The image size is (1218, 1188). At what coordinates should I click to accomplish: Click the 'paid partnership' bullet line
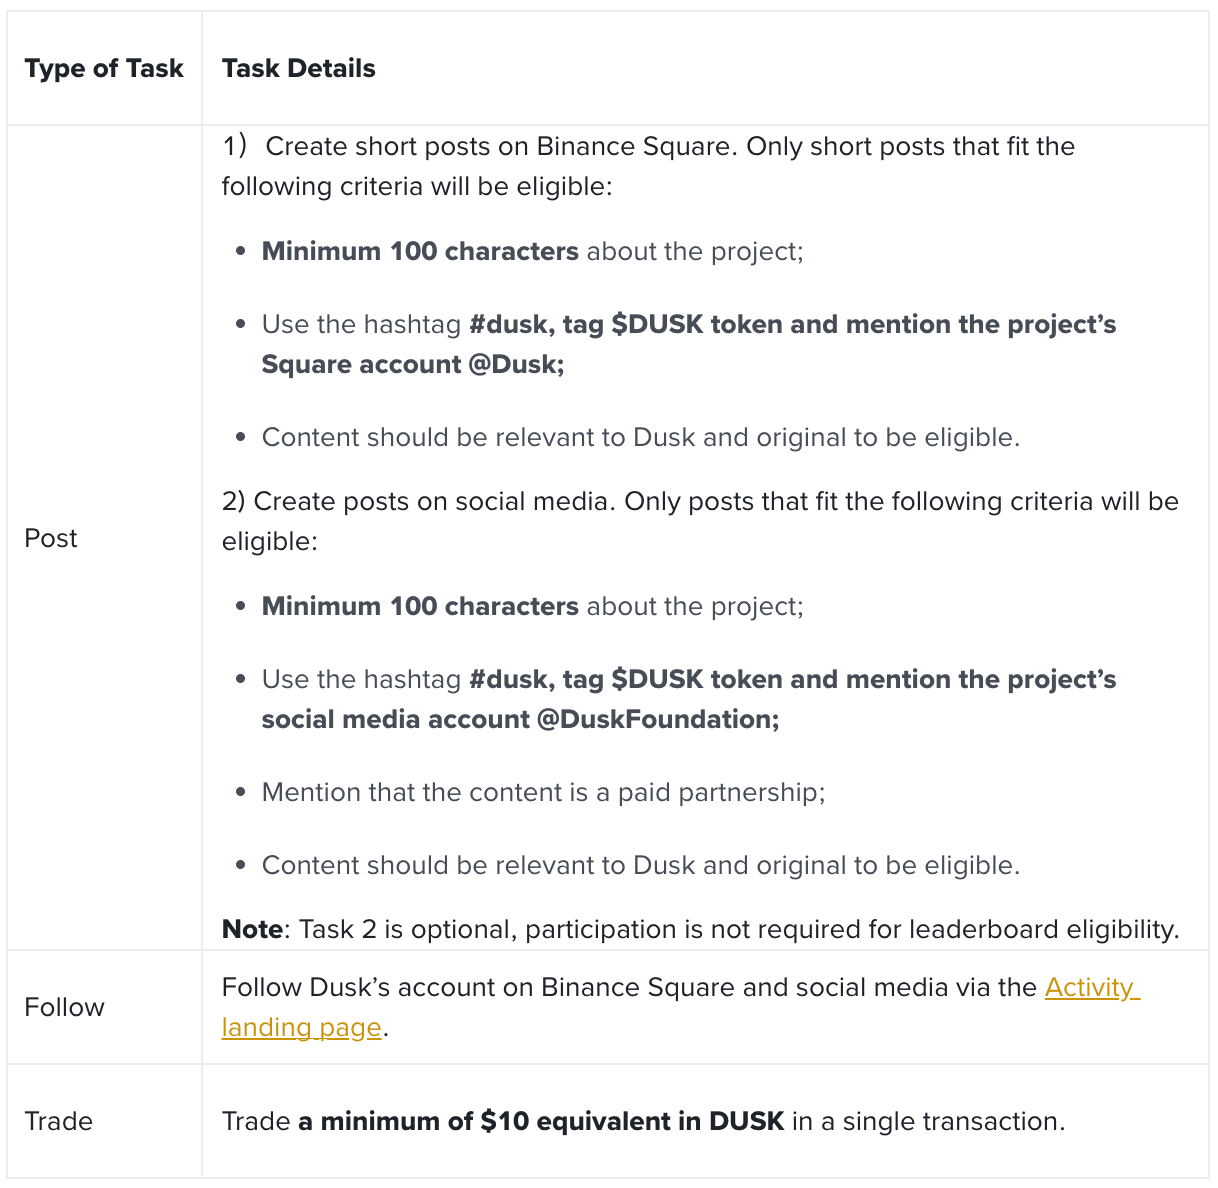point(543,792)
